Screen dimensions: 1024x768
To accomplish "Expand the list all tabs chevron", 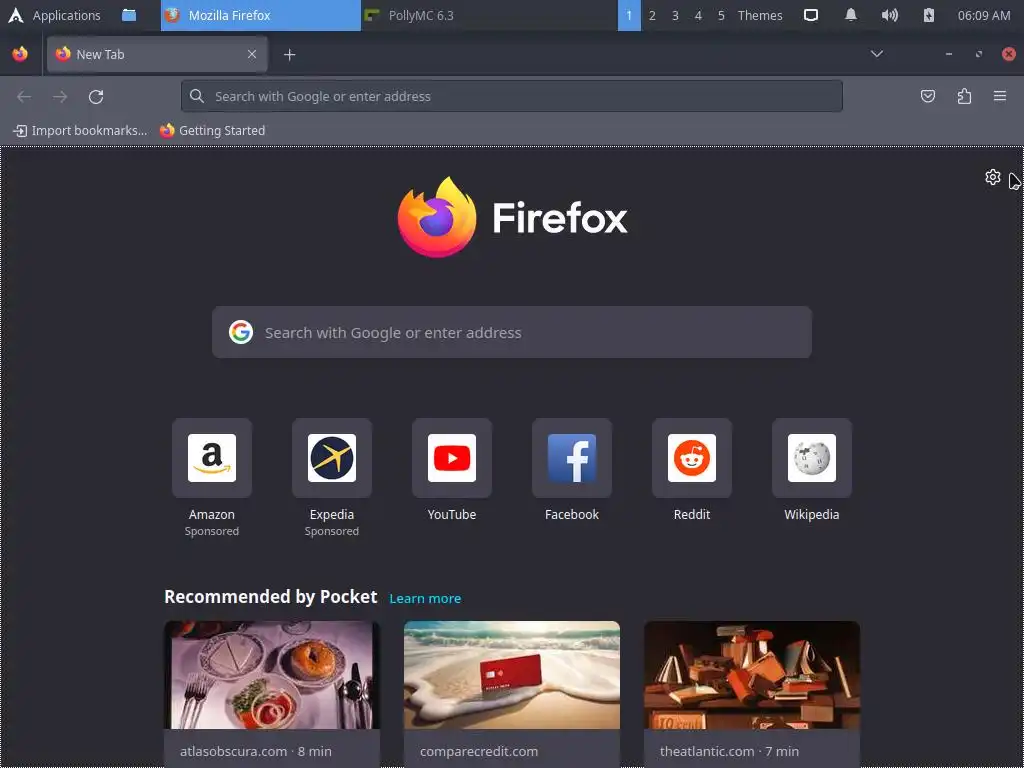I will click(x=877, y=54).
